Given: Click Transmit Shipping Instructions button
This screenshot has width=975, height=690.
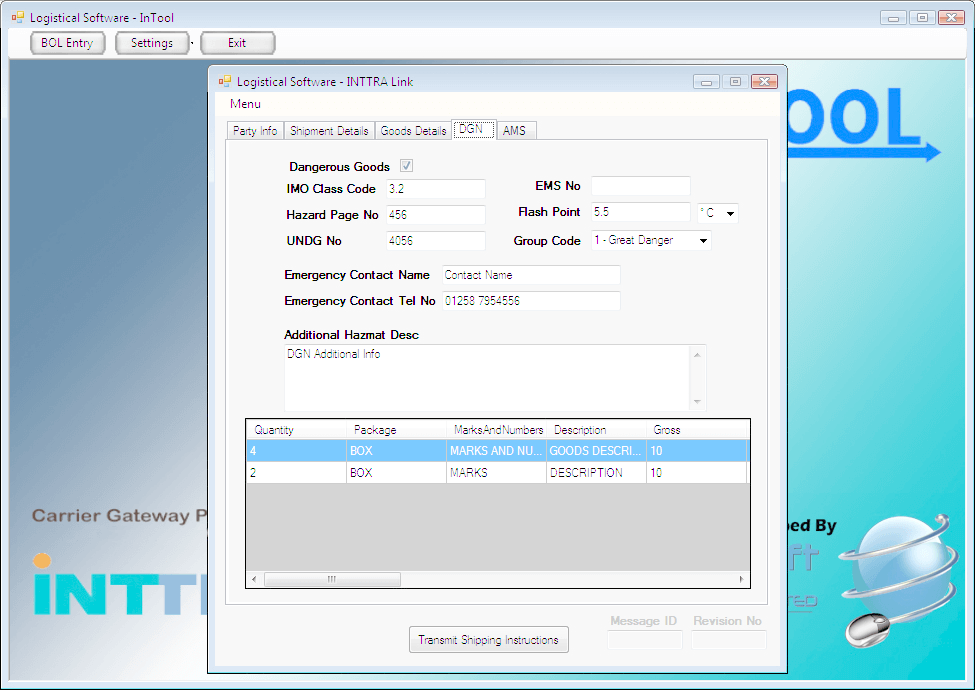Looking at the screenshot, I should coord(489,640).
